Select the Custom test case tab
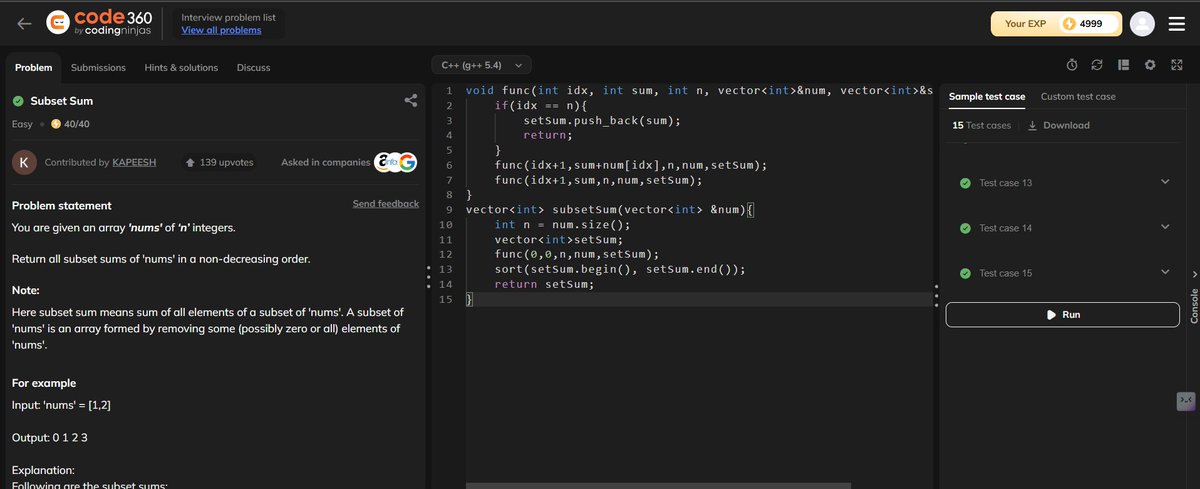Screen dimensions: 1200x489 tap(1078, 96)
